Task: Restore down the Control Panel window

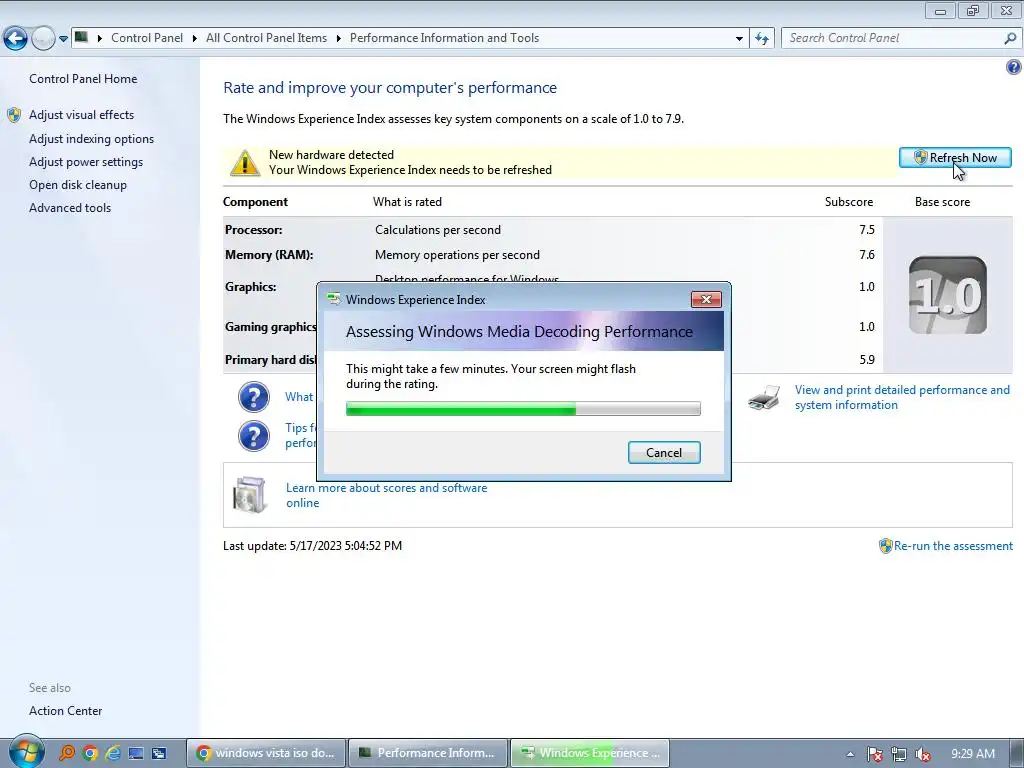Action: [973, 10]
